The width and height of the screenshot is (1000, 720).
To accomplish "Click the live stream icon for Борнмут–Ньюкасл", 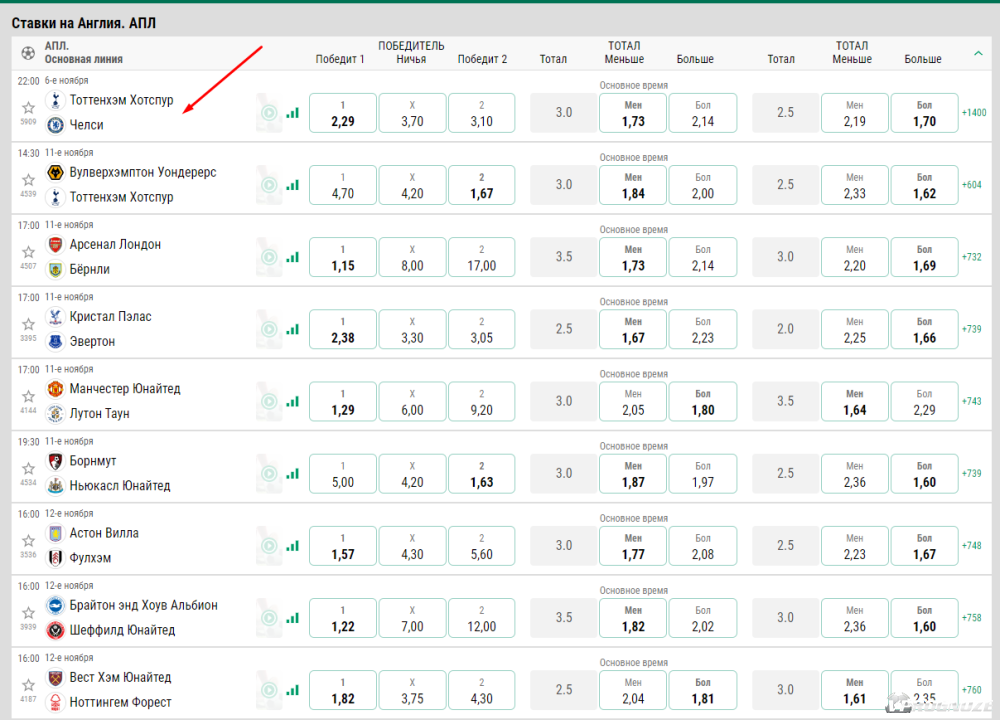I will (x=269, y=473).
